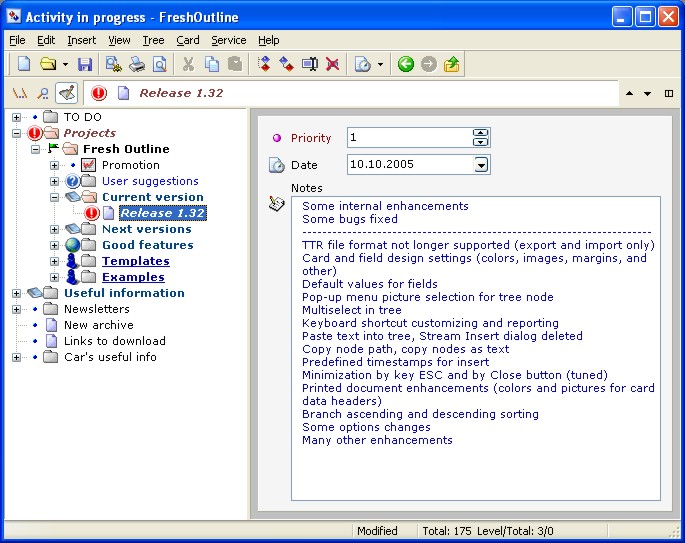Select the Release 1.32 tree item

pyautogui.click(x=163, y=213)
